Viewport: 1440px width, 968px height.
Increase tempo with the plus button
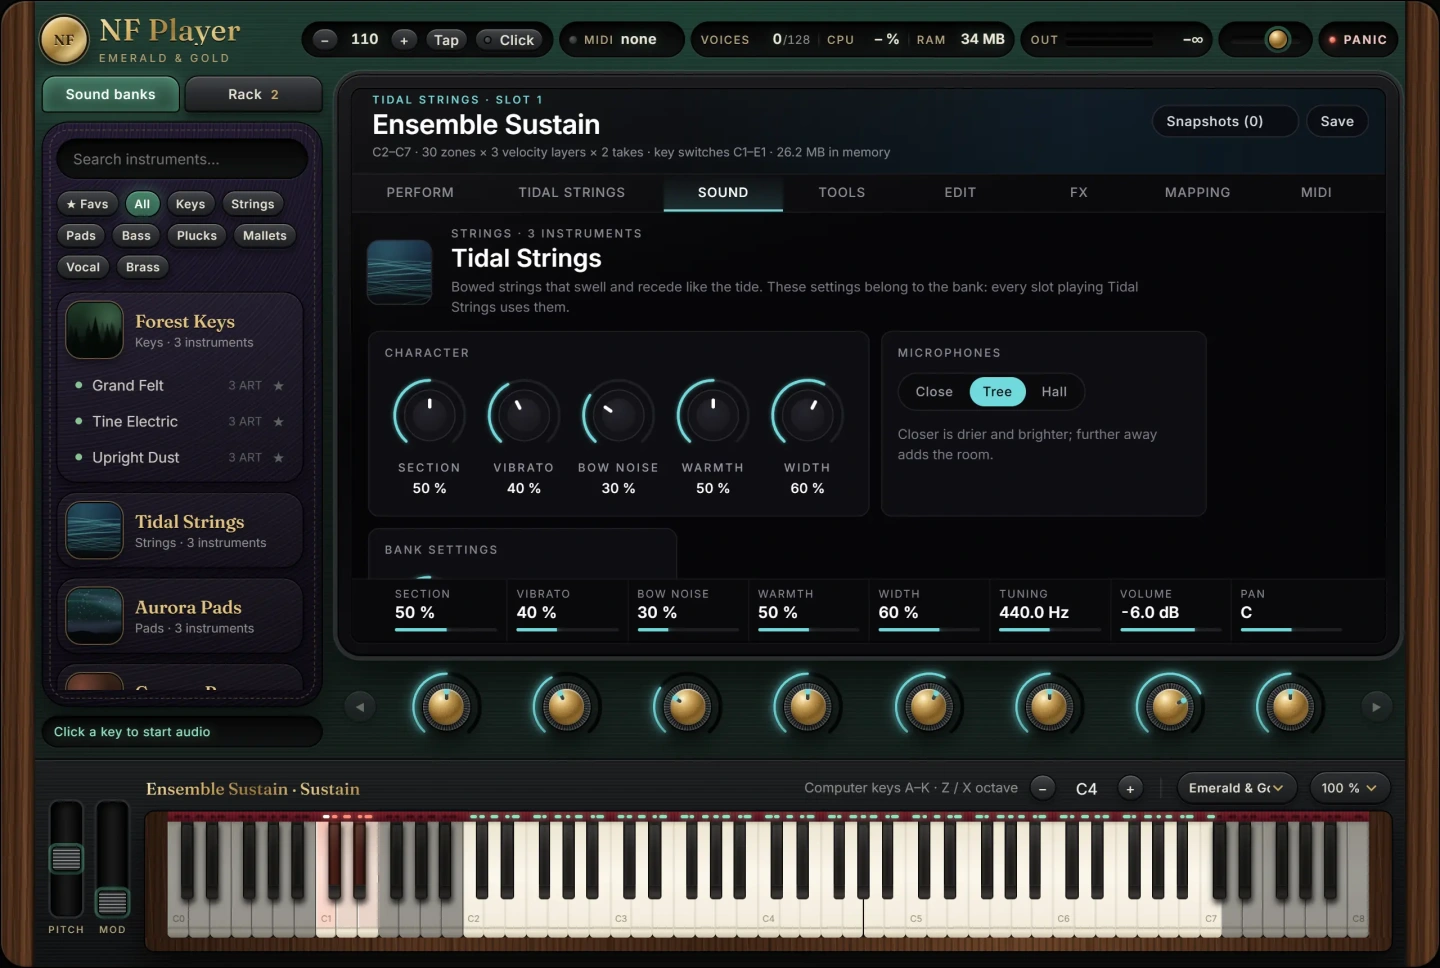[404, 40]
